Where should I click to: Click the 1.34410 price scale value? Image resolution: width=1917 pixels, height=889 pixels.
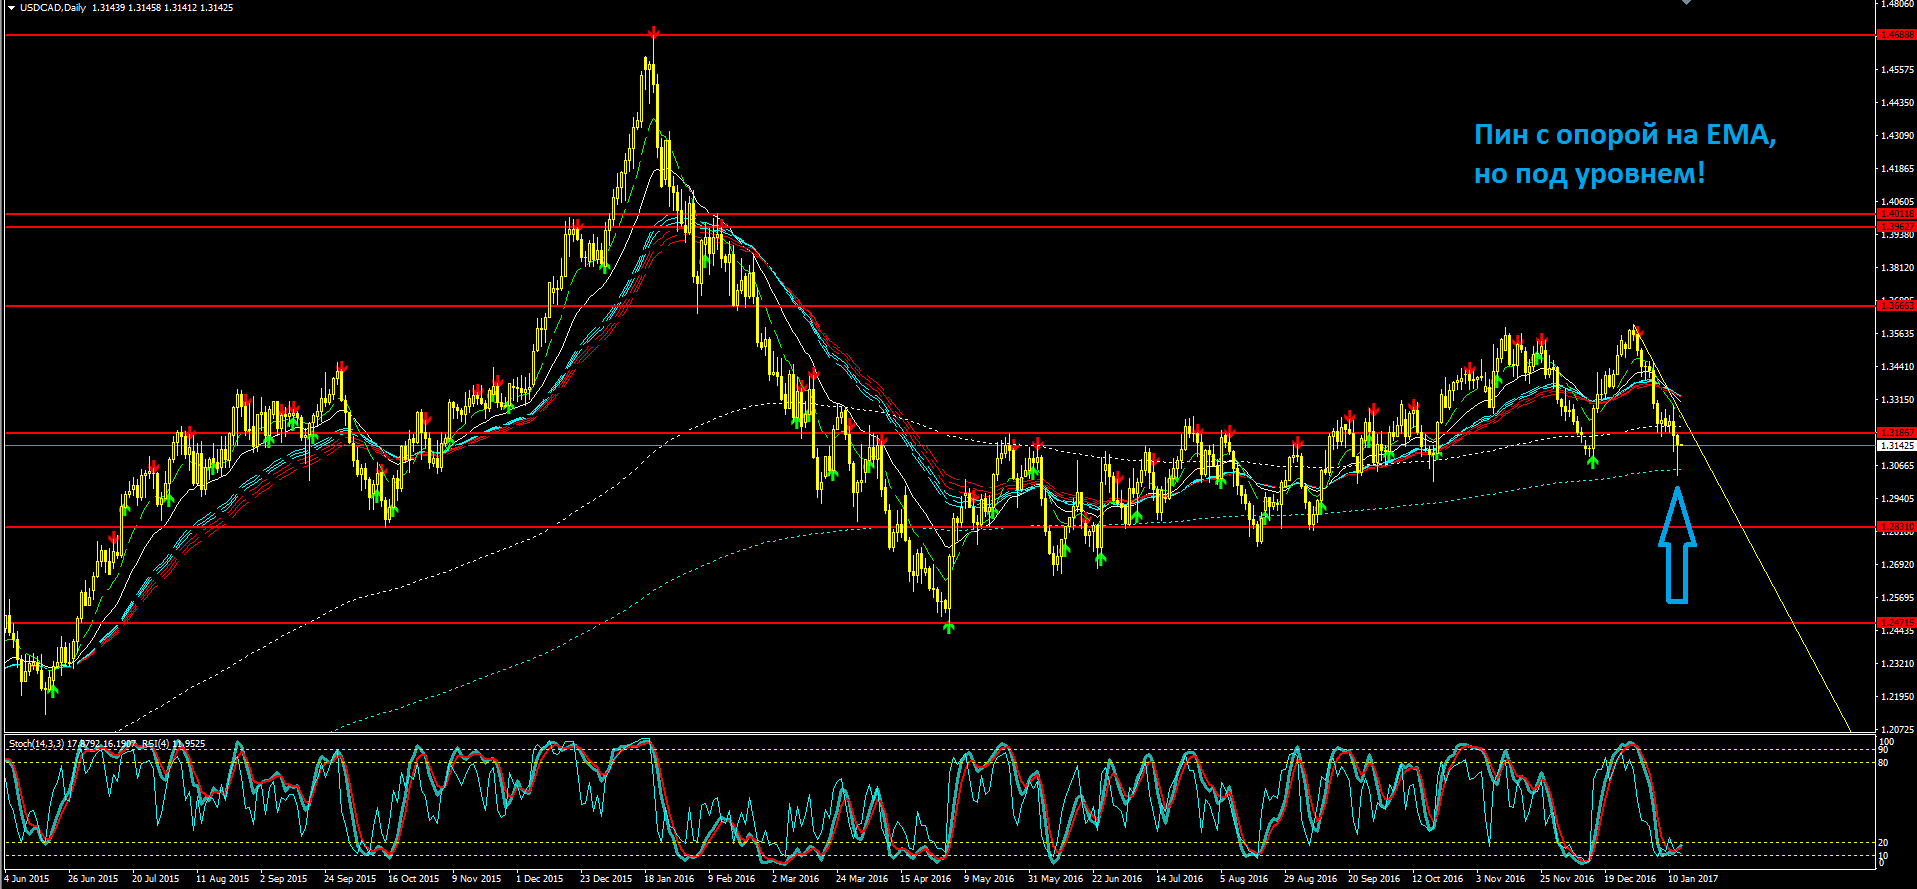click(x=1897, y=367)
